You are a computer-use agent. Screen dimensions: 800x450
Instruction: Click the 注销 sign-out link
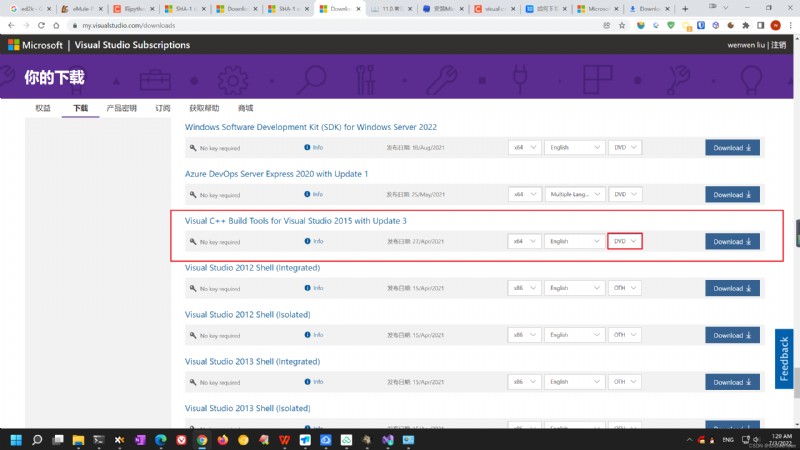(778, 45)
